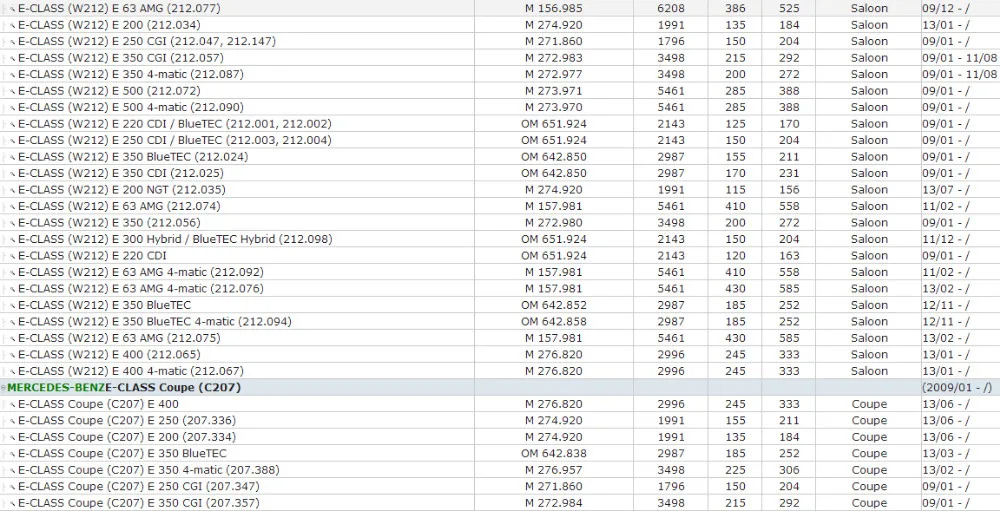Select Coupe E 250 CGI (207.347) row

[138, 487]
